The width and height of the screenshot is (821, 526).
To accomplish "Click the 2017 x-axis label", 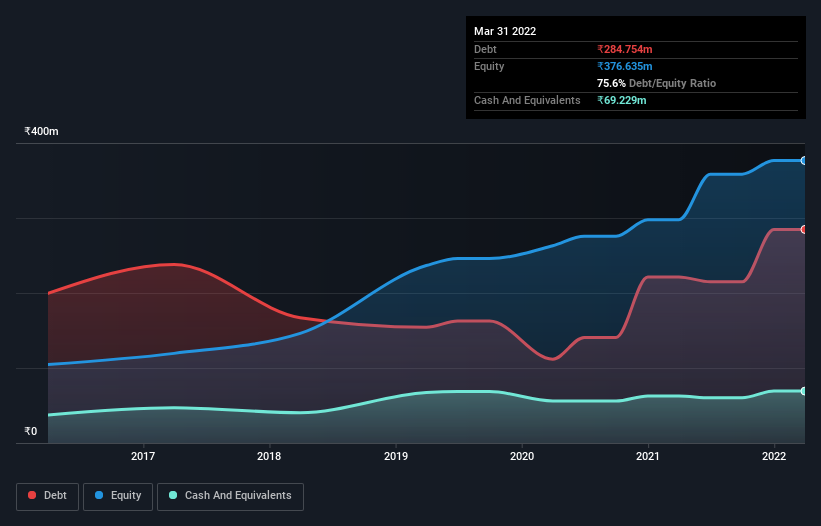I will pos(143,456).
